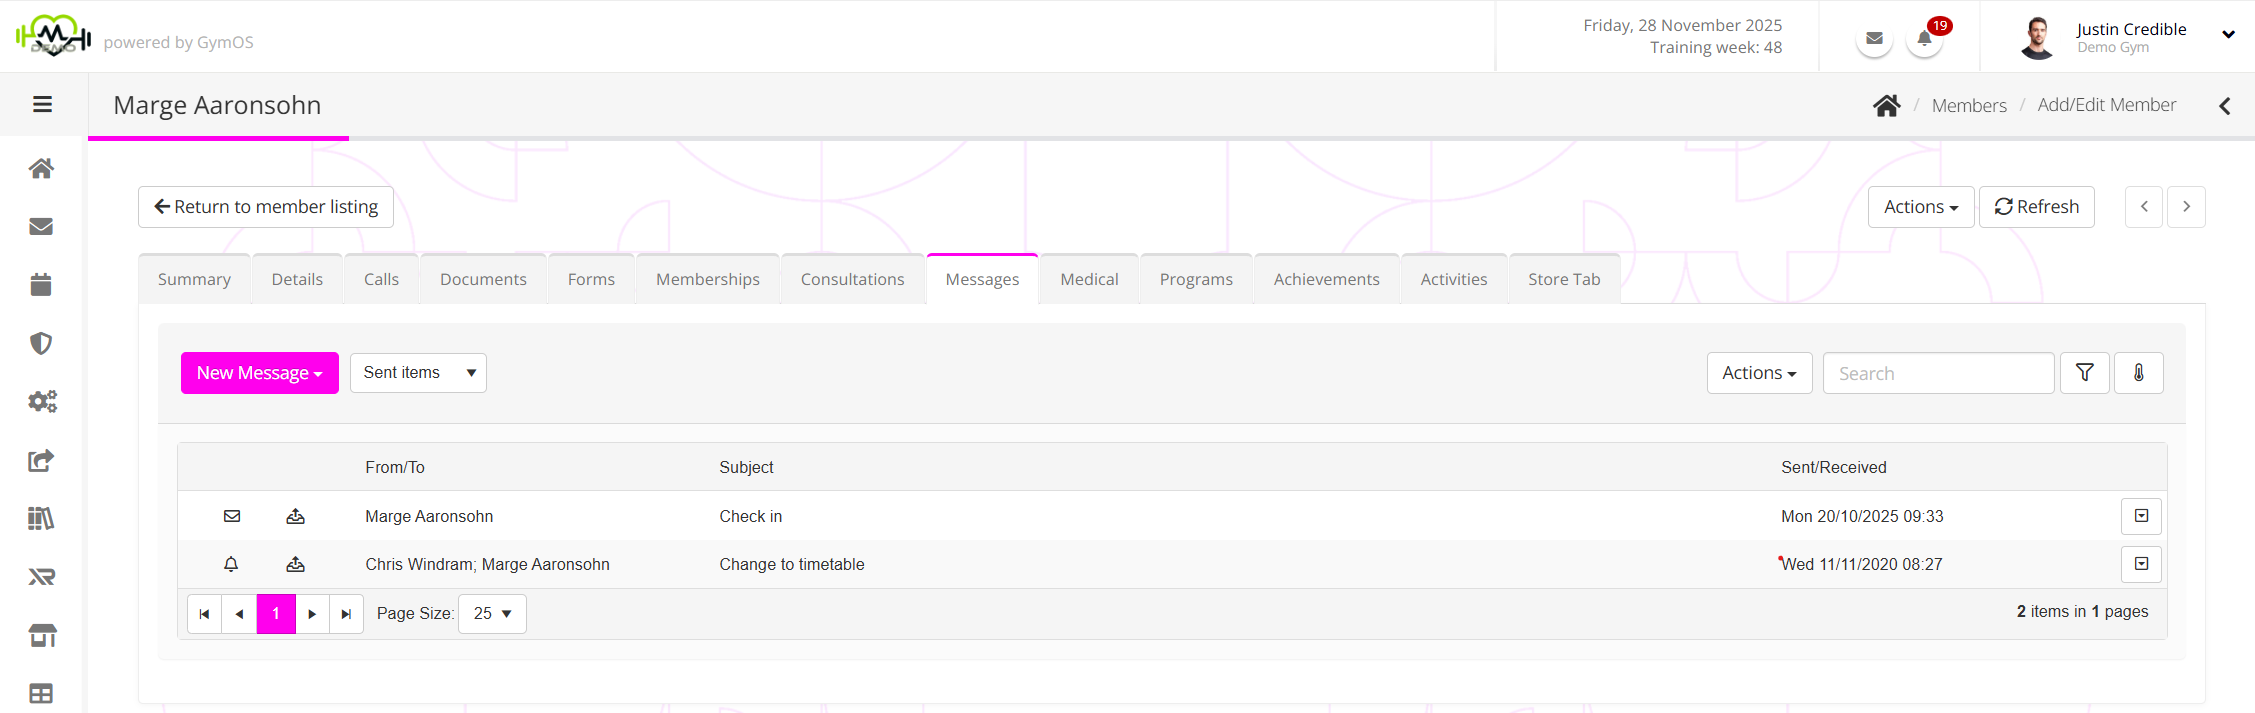Switch to the Consultations tab

point(852,279)
